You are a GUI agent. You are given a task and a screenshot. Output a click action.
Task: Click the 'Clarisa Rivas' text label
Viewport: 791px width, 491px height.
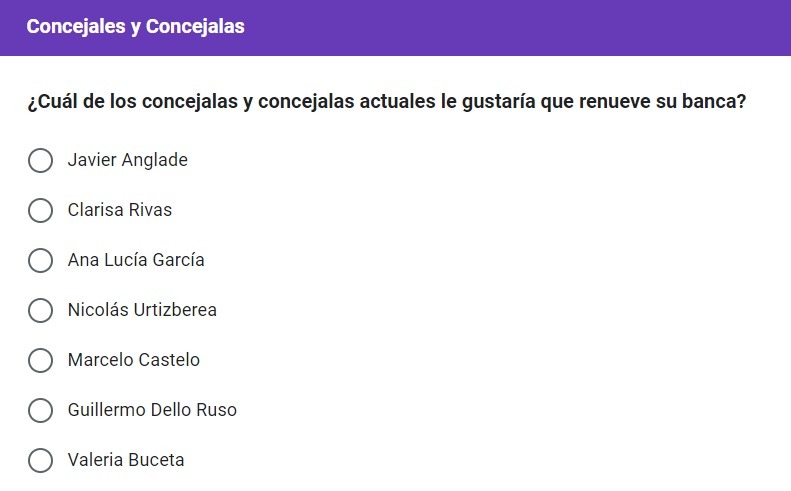click(120, 210)
